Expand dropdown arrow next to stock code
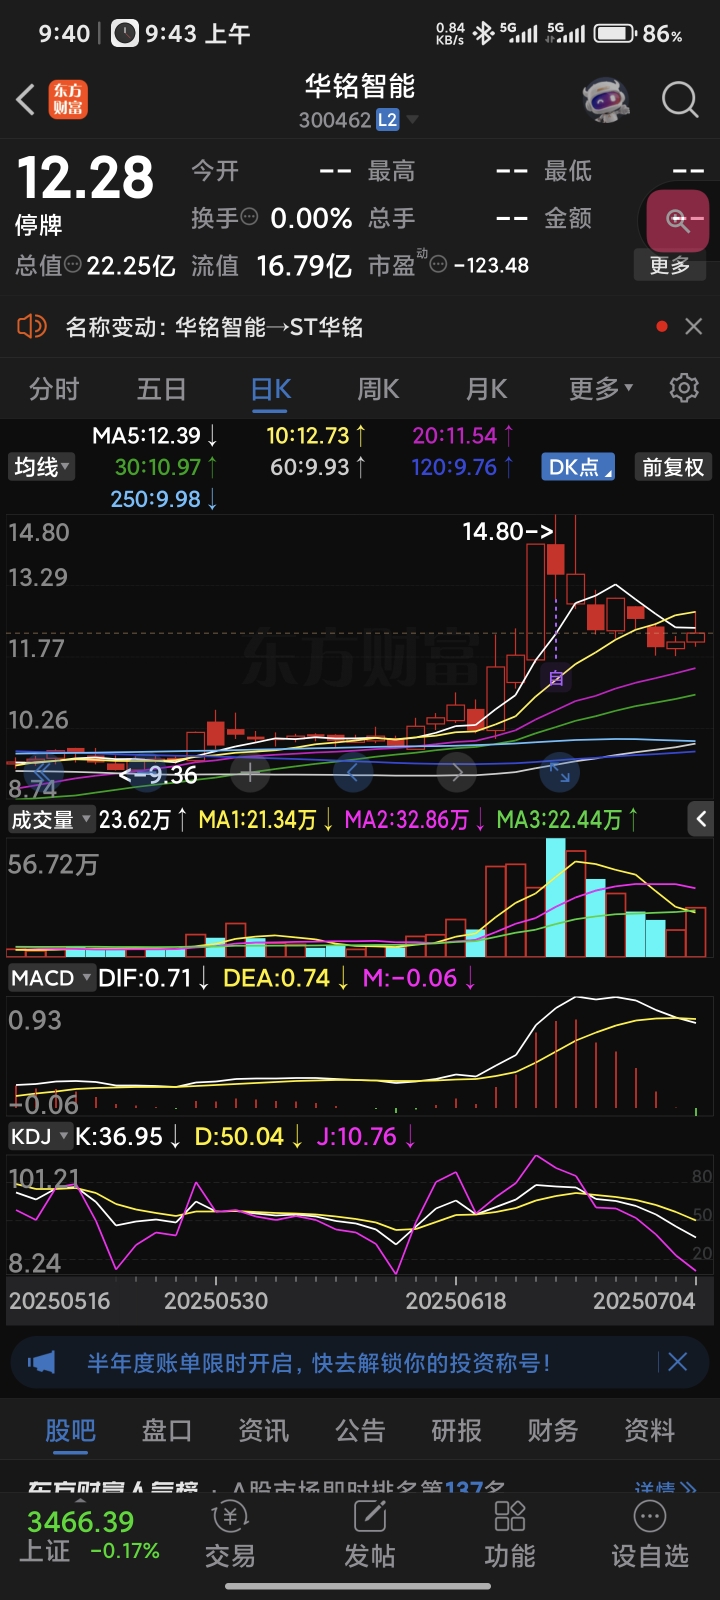This screenshot has height=1600, width=720. point(412,120)
